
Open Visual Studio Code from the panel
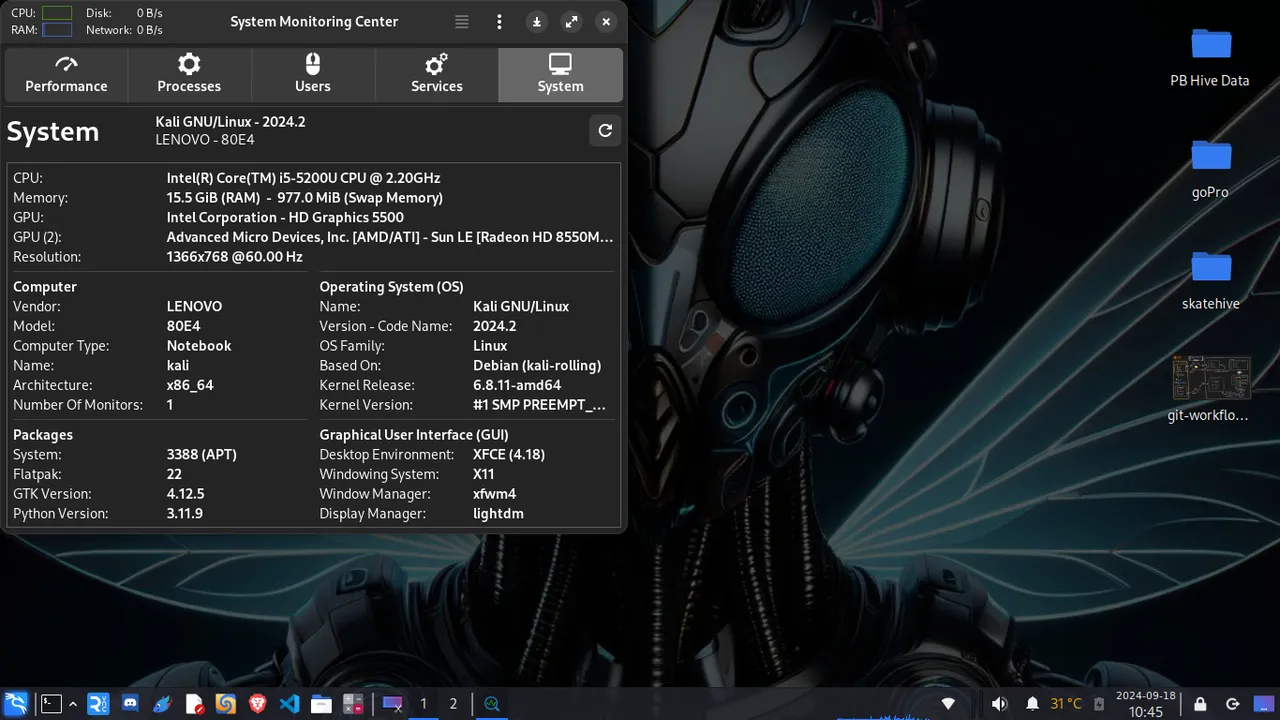coord(290,704)
